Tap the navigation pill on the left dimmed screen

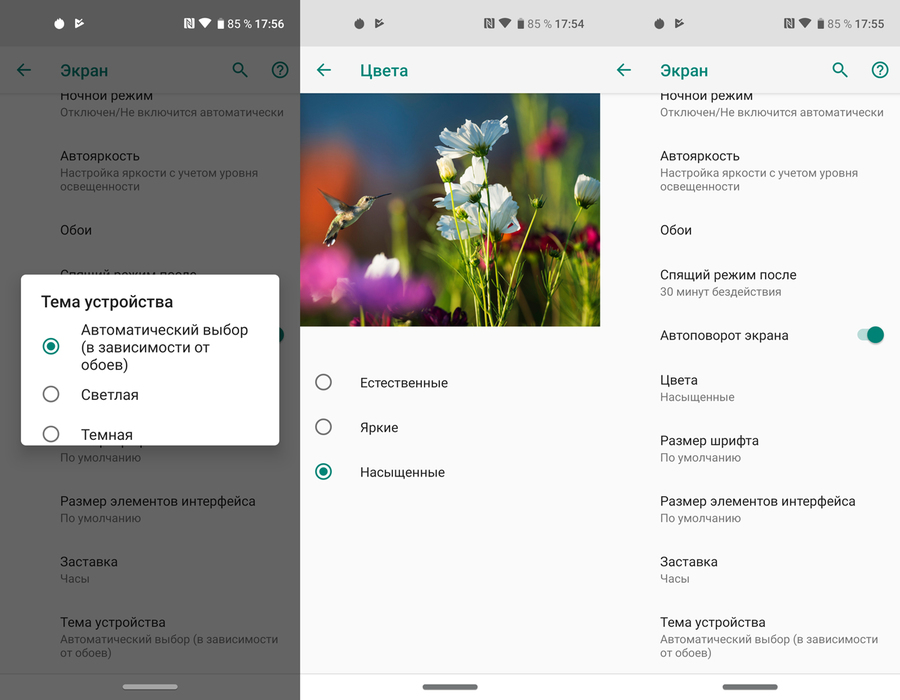pyautogui.click(x=150, y=687)
